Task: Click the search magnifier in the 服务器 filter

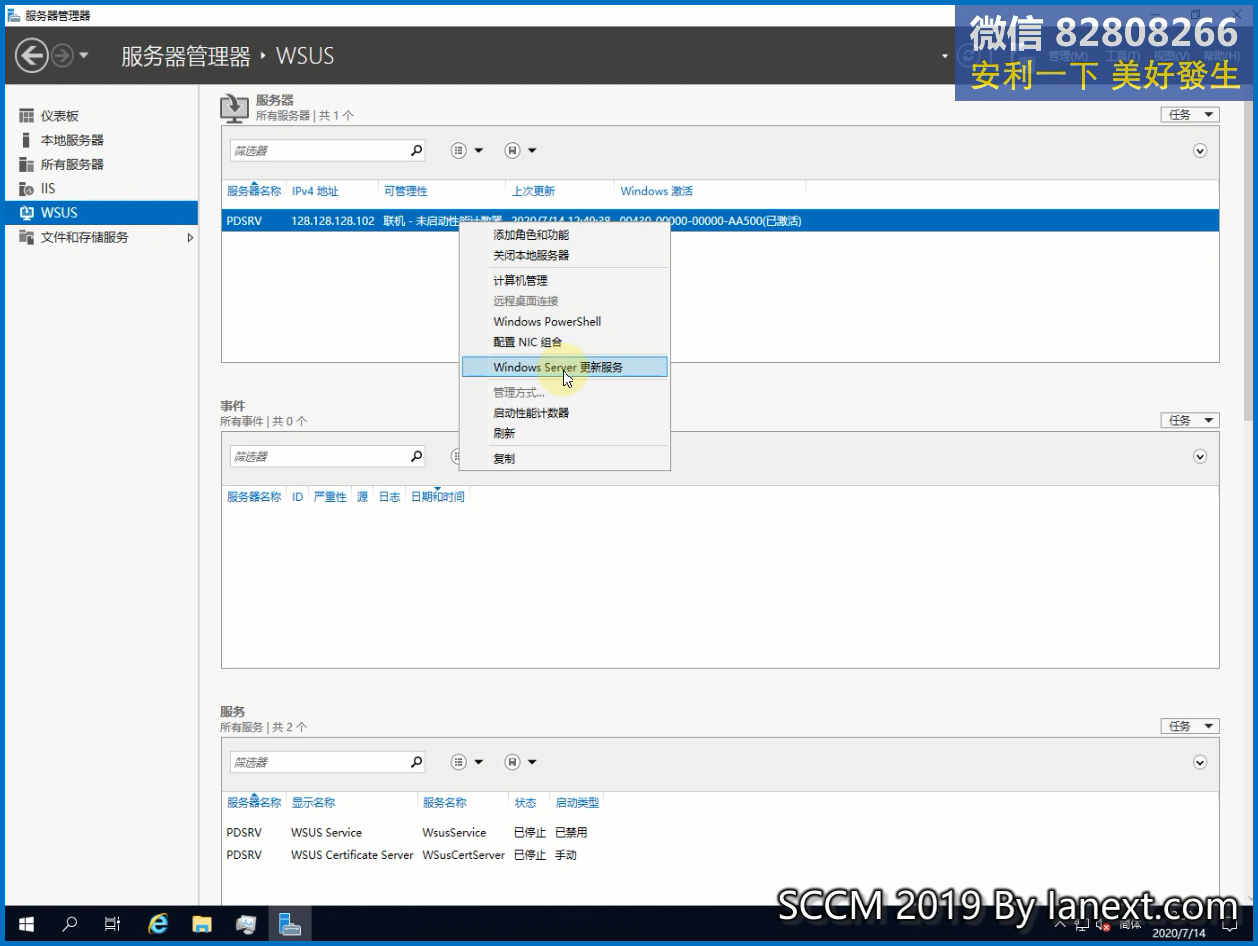Action: [416, 150]
